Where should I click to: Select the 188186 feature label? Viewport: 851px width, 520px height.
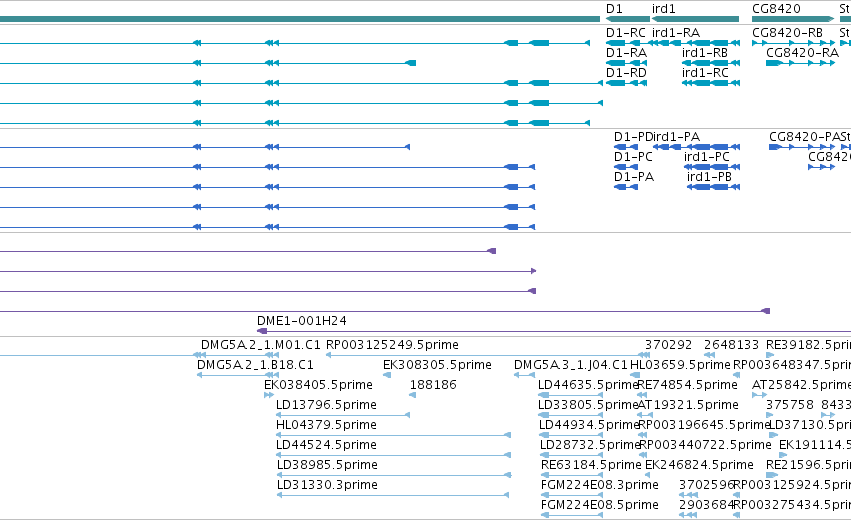pos(433,385)
